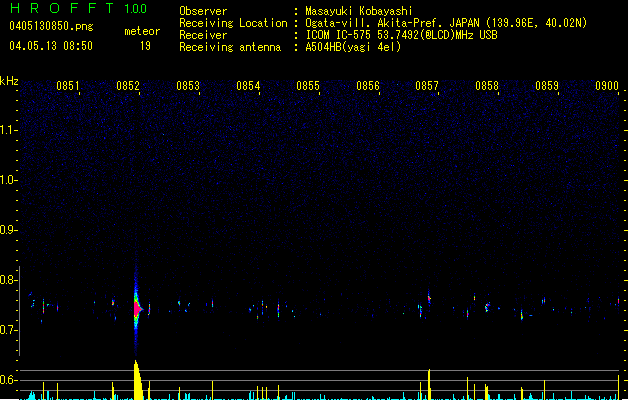Image resolution: width=629 pixels, height=400 pixels.
Task: Click the yellow power spike below 0857
Action: (429, 384)
